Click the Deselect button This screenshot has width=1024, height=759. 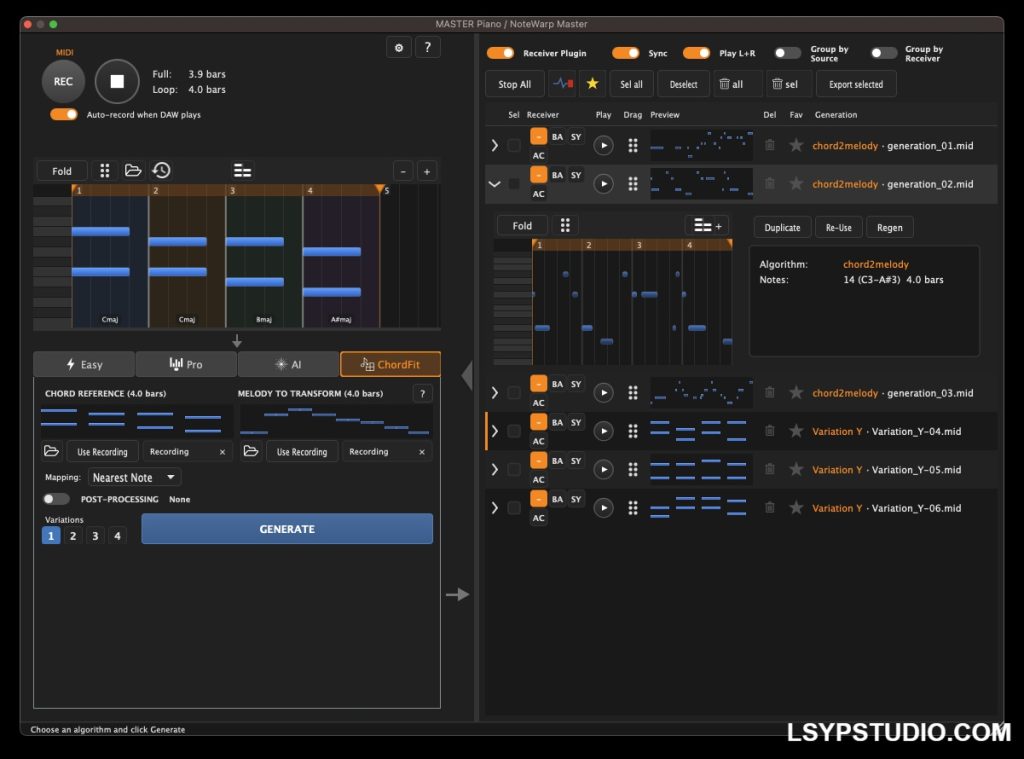(x=683, y=84)
